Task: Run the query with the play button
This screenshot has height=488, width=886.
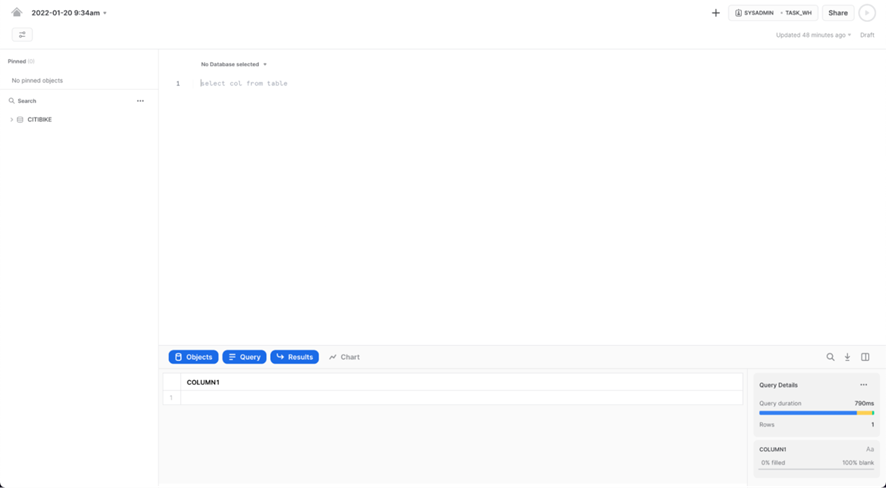Action: [x=867, y=13]
